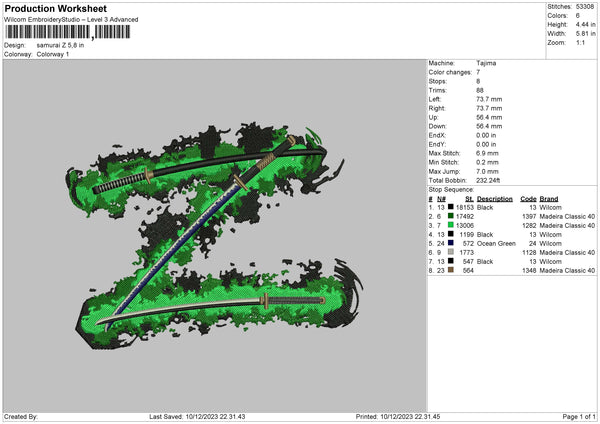
Task: Select the Code column header
Action: point(528,199)
